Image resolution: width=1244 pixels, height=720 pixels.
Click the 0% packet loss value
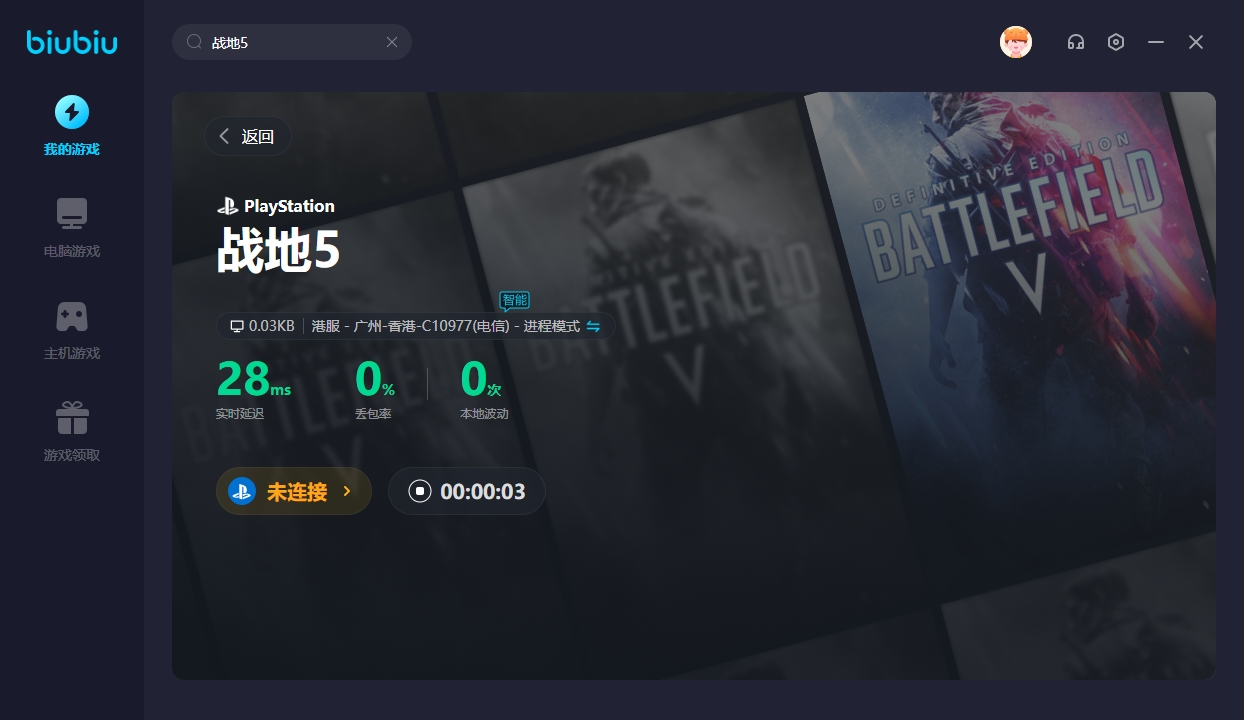pyautogui.click(x=375, y=380)
